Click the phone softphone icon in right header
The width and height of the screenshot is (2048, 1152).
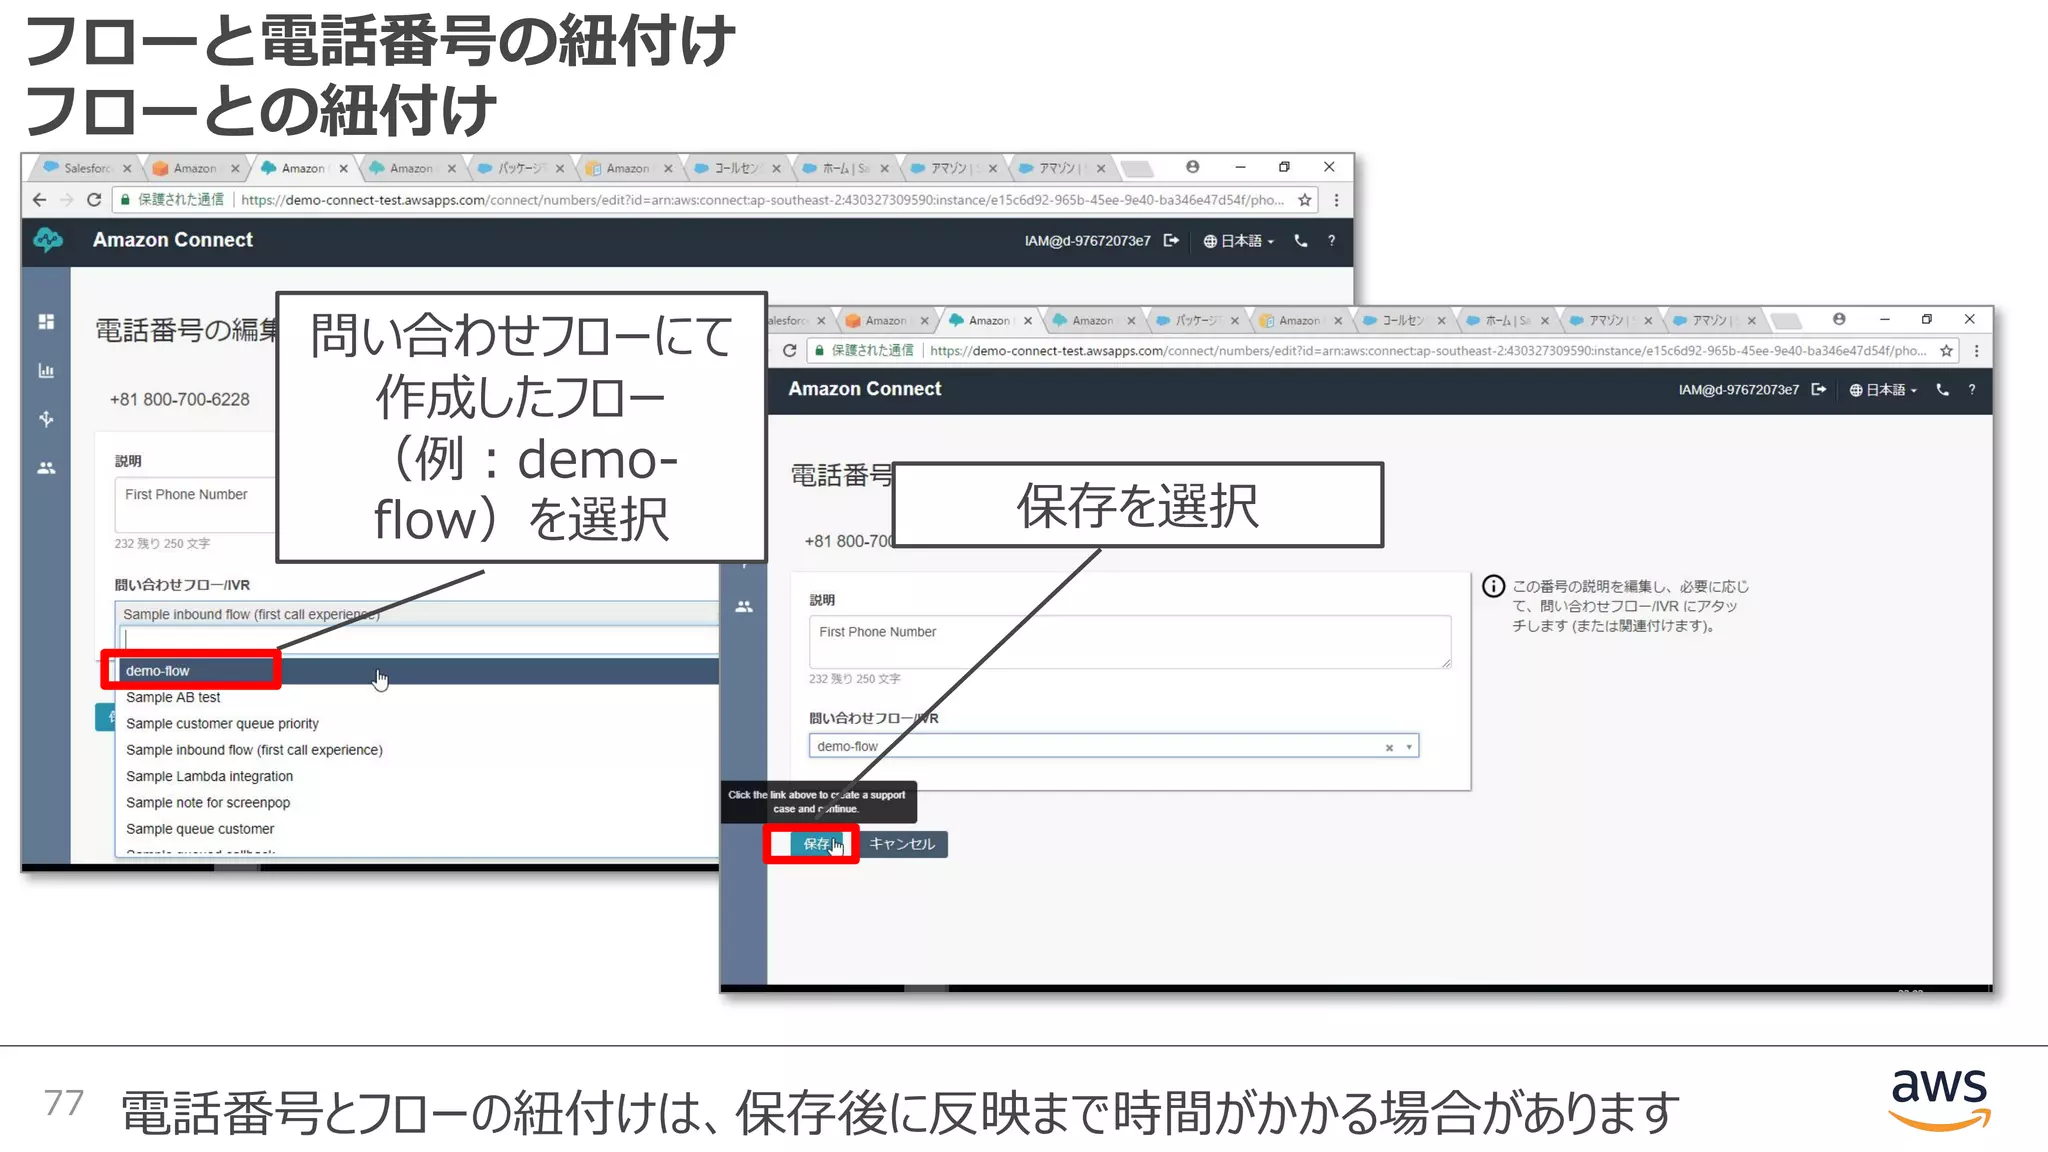point(1942,390)
